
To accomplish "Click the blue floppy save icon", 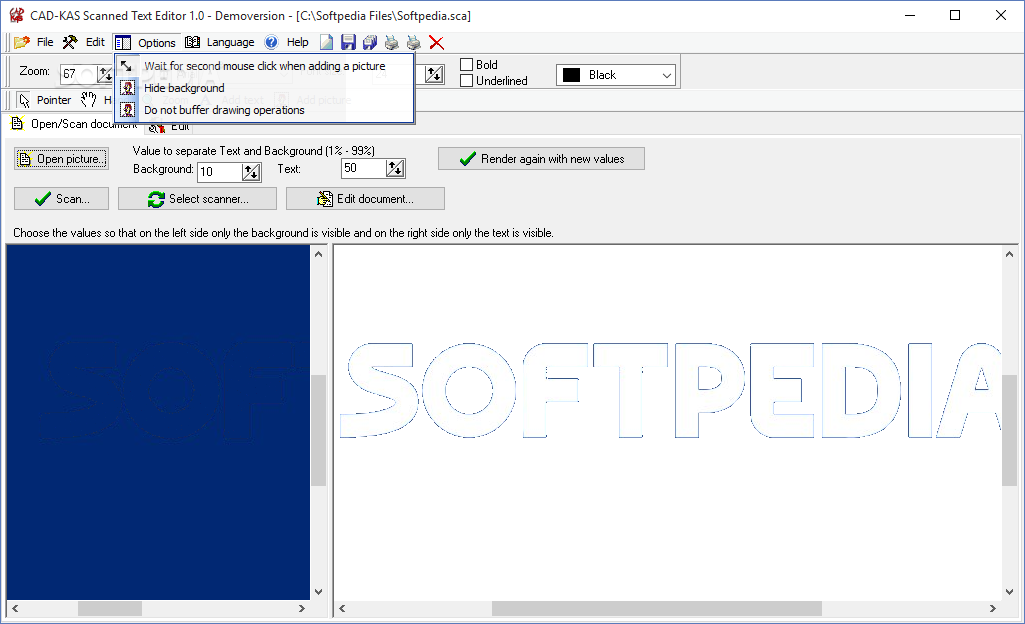I will tap(348, 42).
